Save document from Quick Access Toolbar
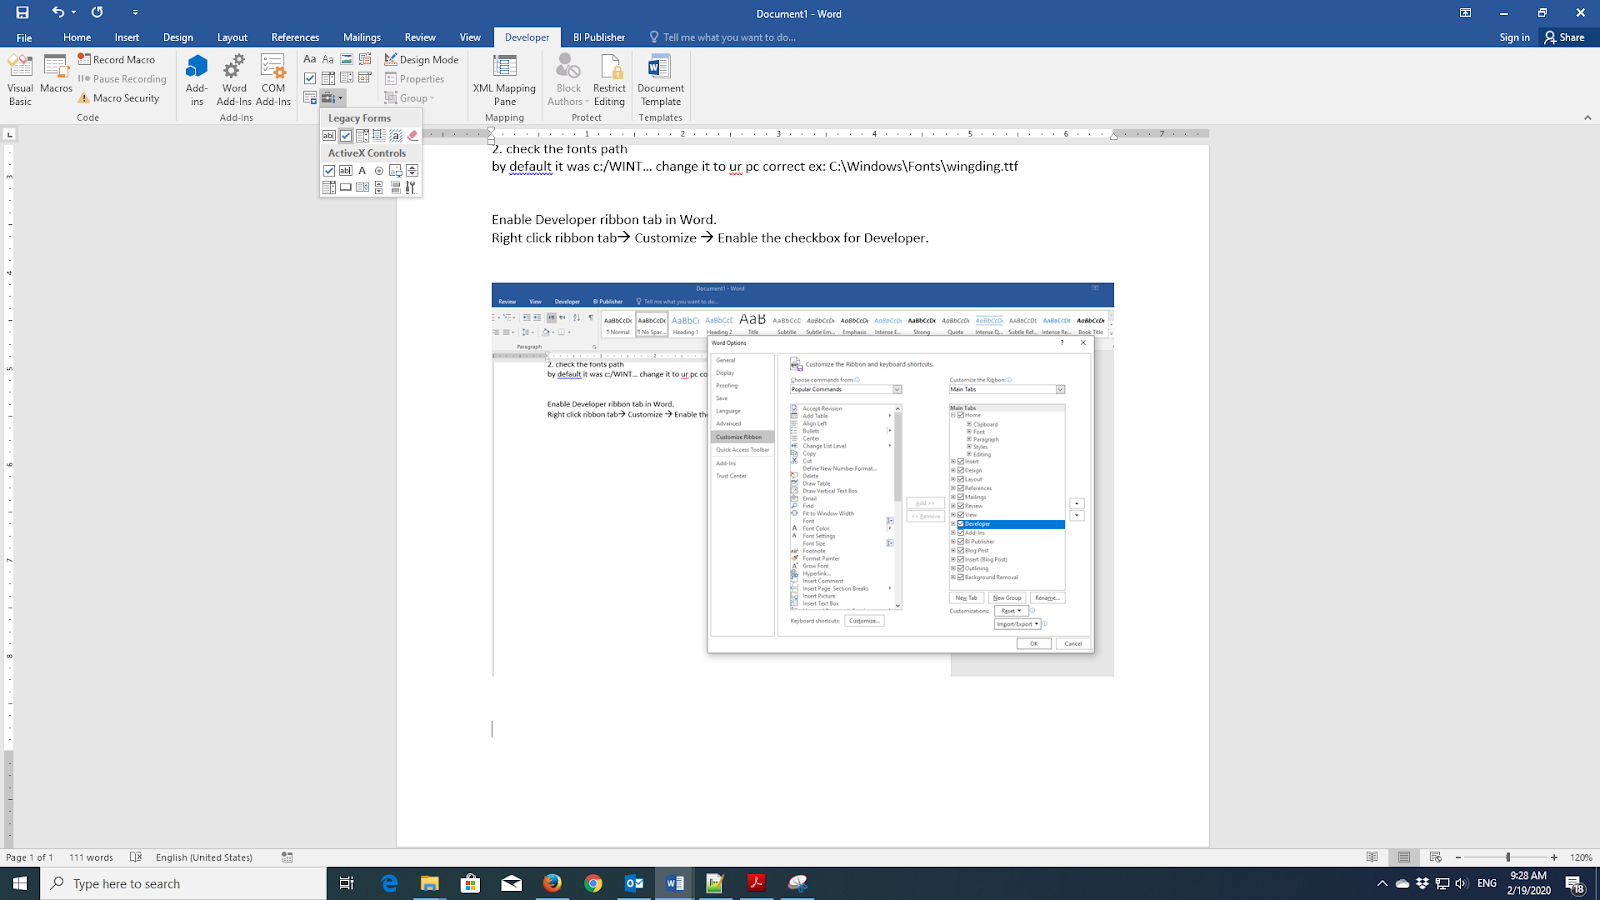 (22, 13)
